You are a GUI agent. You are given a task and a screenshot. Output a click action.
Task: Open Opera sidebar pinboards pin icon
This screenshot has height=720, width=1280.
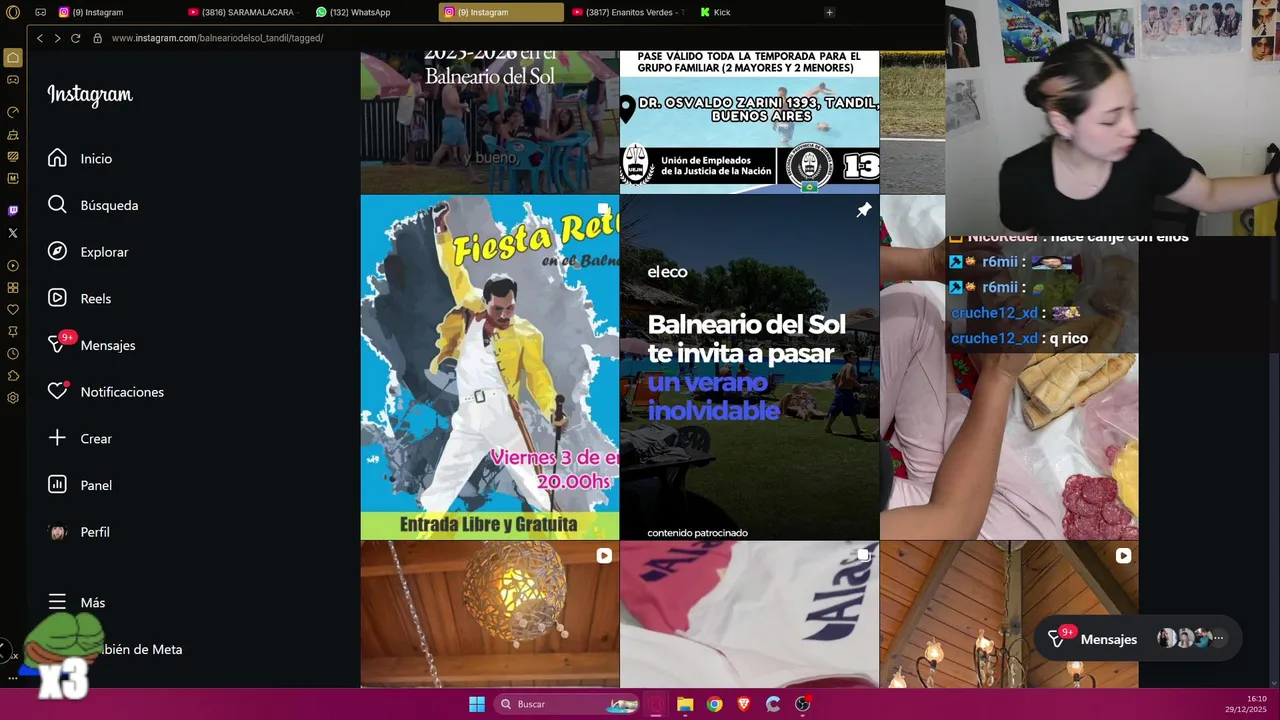(13, 332)
